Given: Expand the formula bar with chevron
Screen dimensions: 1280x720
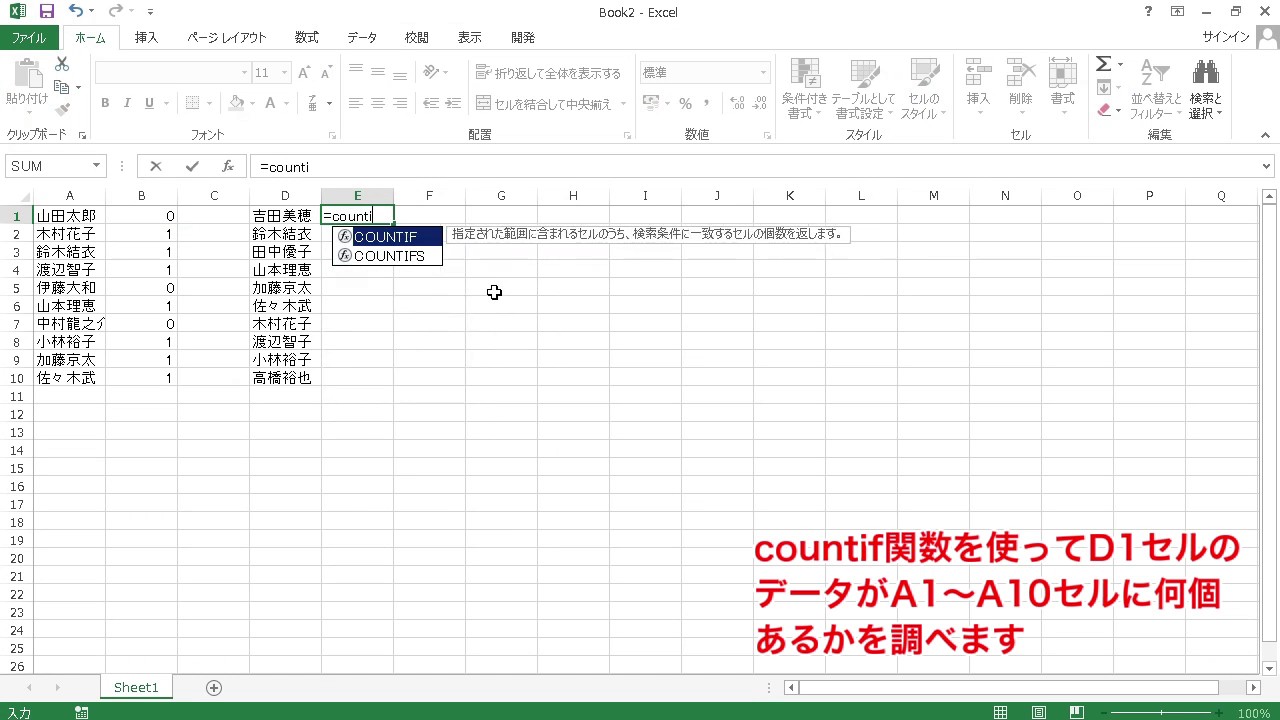Looking at the screenshot, I should click(x=1267, y=166).
